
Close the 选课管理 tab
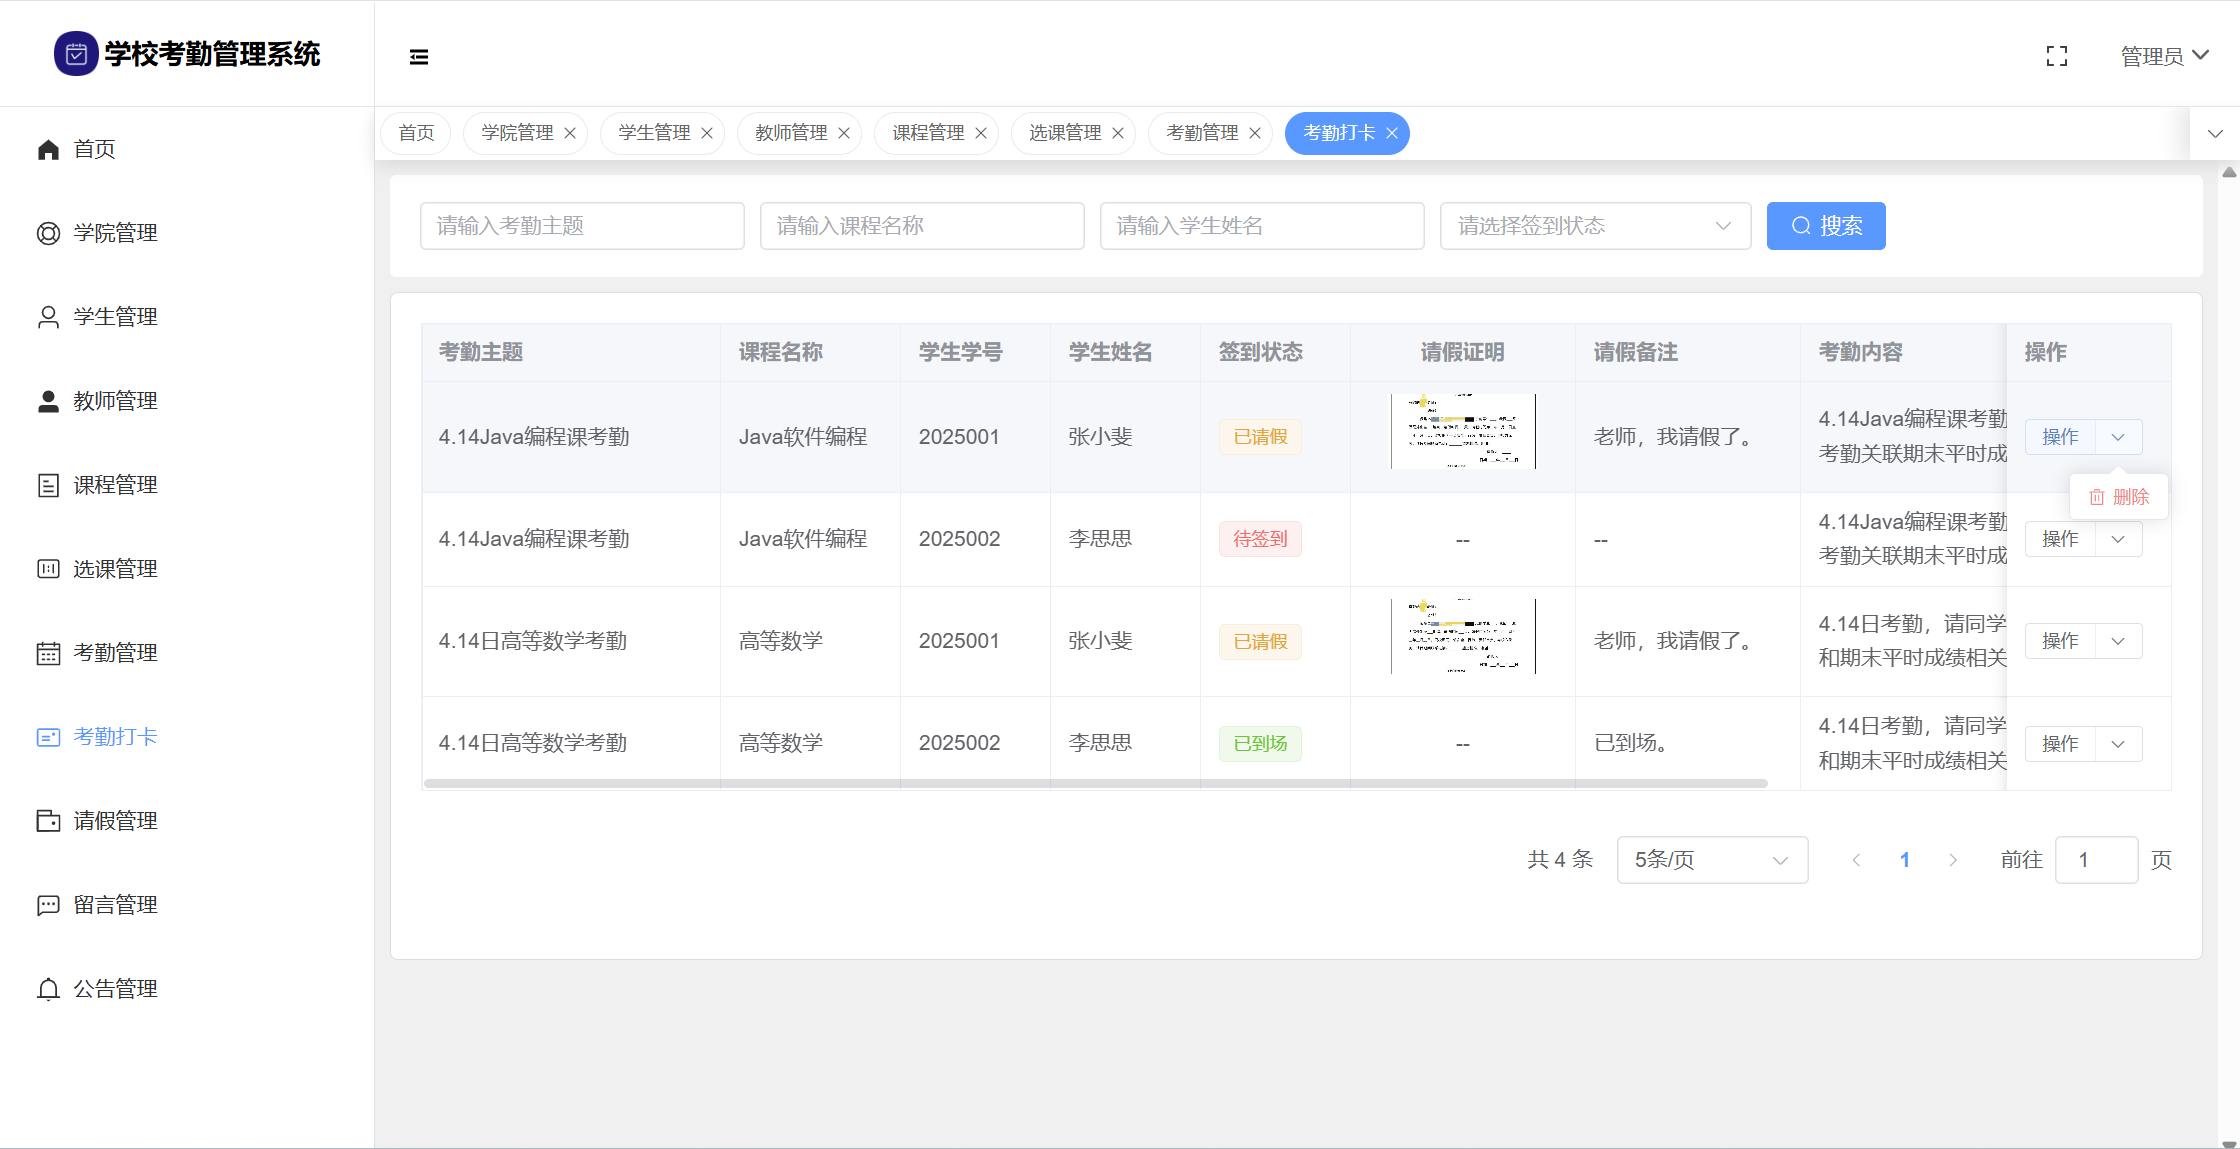pyautogui.click(x=1118, y=134)
